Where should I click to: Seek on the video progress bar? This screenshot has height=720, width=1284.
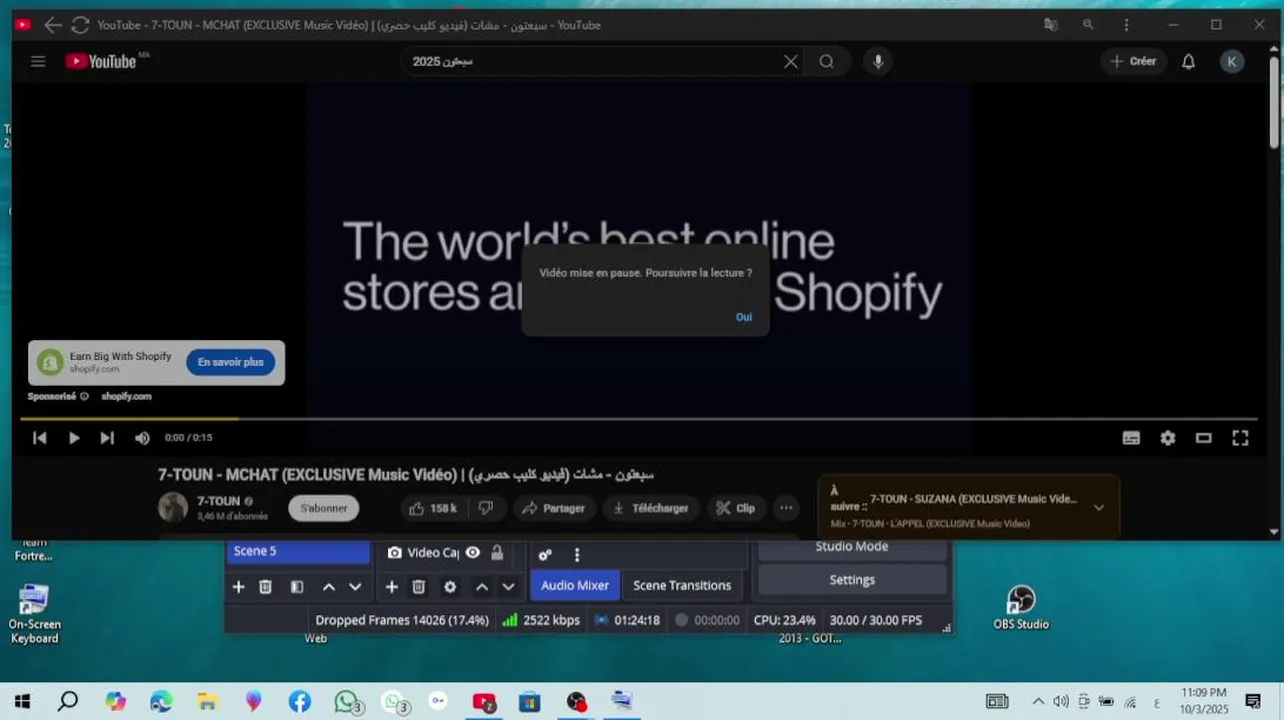640,419
